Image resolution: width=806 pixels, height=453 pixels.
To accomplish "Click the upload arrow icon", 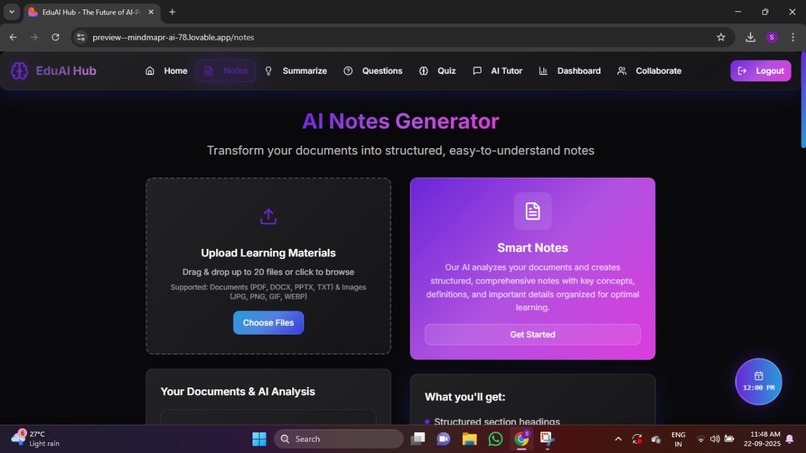I will [268, 216].
